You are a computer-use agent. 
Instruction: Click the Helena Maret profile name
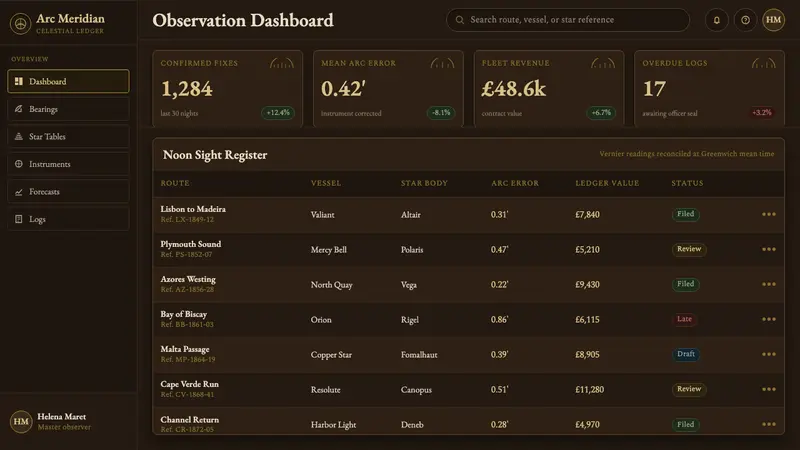pyautogui.click(x=62, y=416)
